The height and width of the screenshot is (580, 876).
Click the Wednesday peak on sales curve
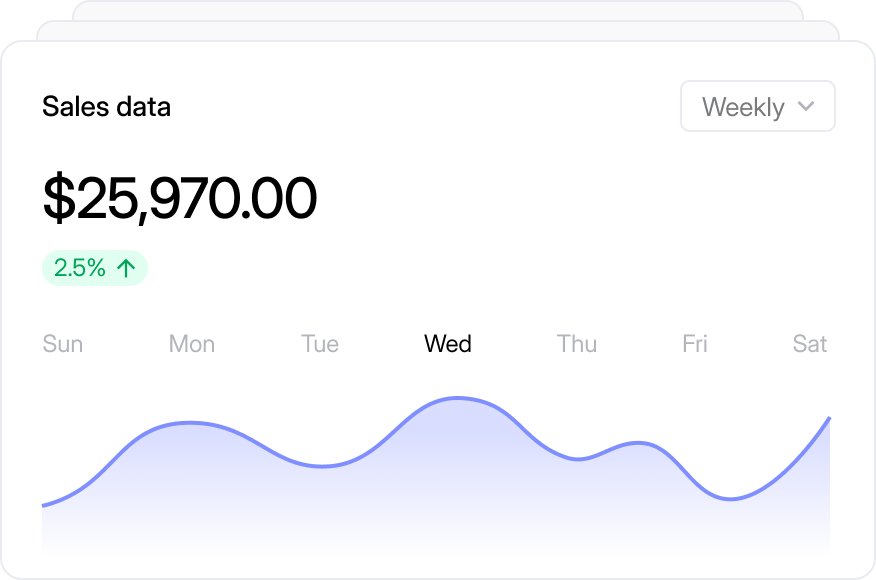point(458,398)
